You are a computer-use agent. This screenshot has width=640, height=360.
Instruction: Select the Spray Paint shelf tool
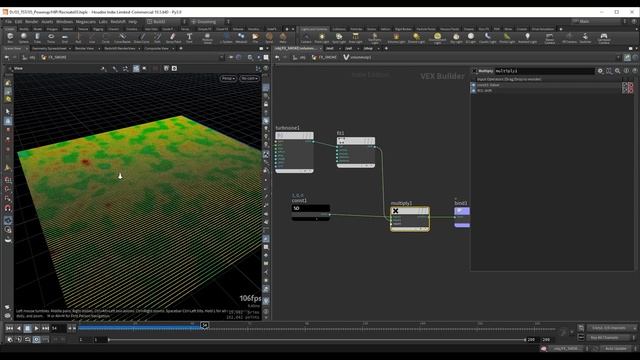173,38
